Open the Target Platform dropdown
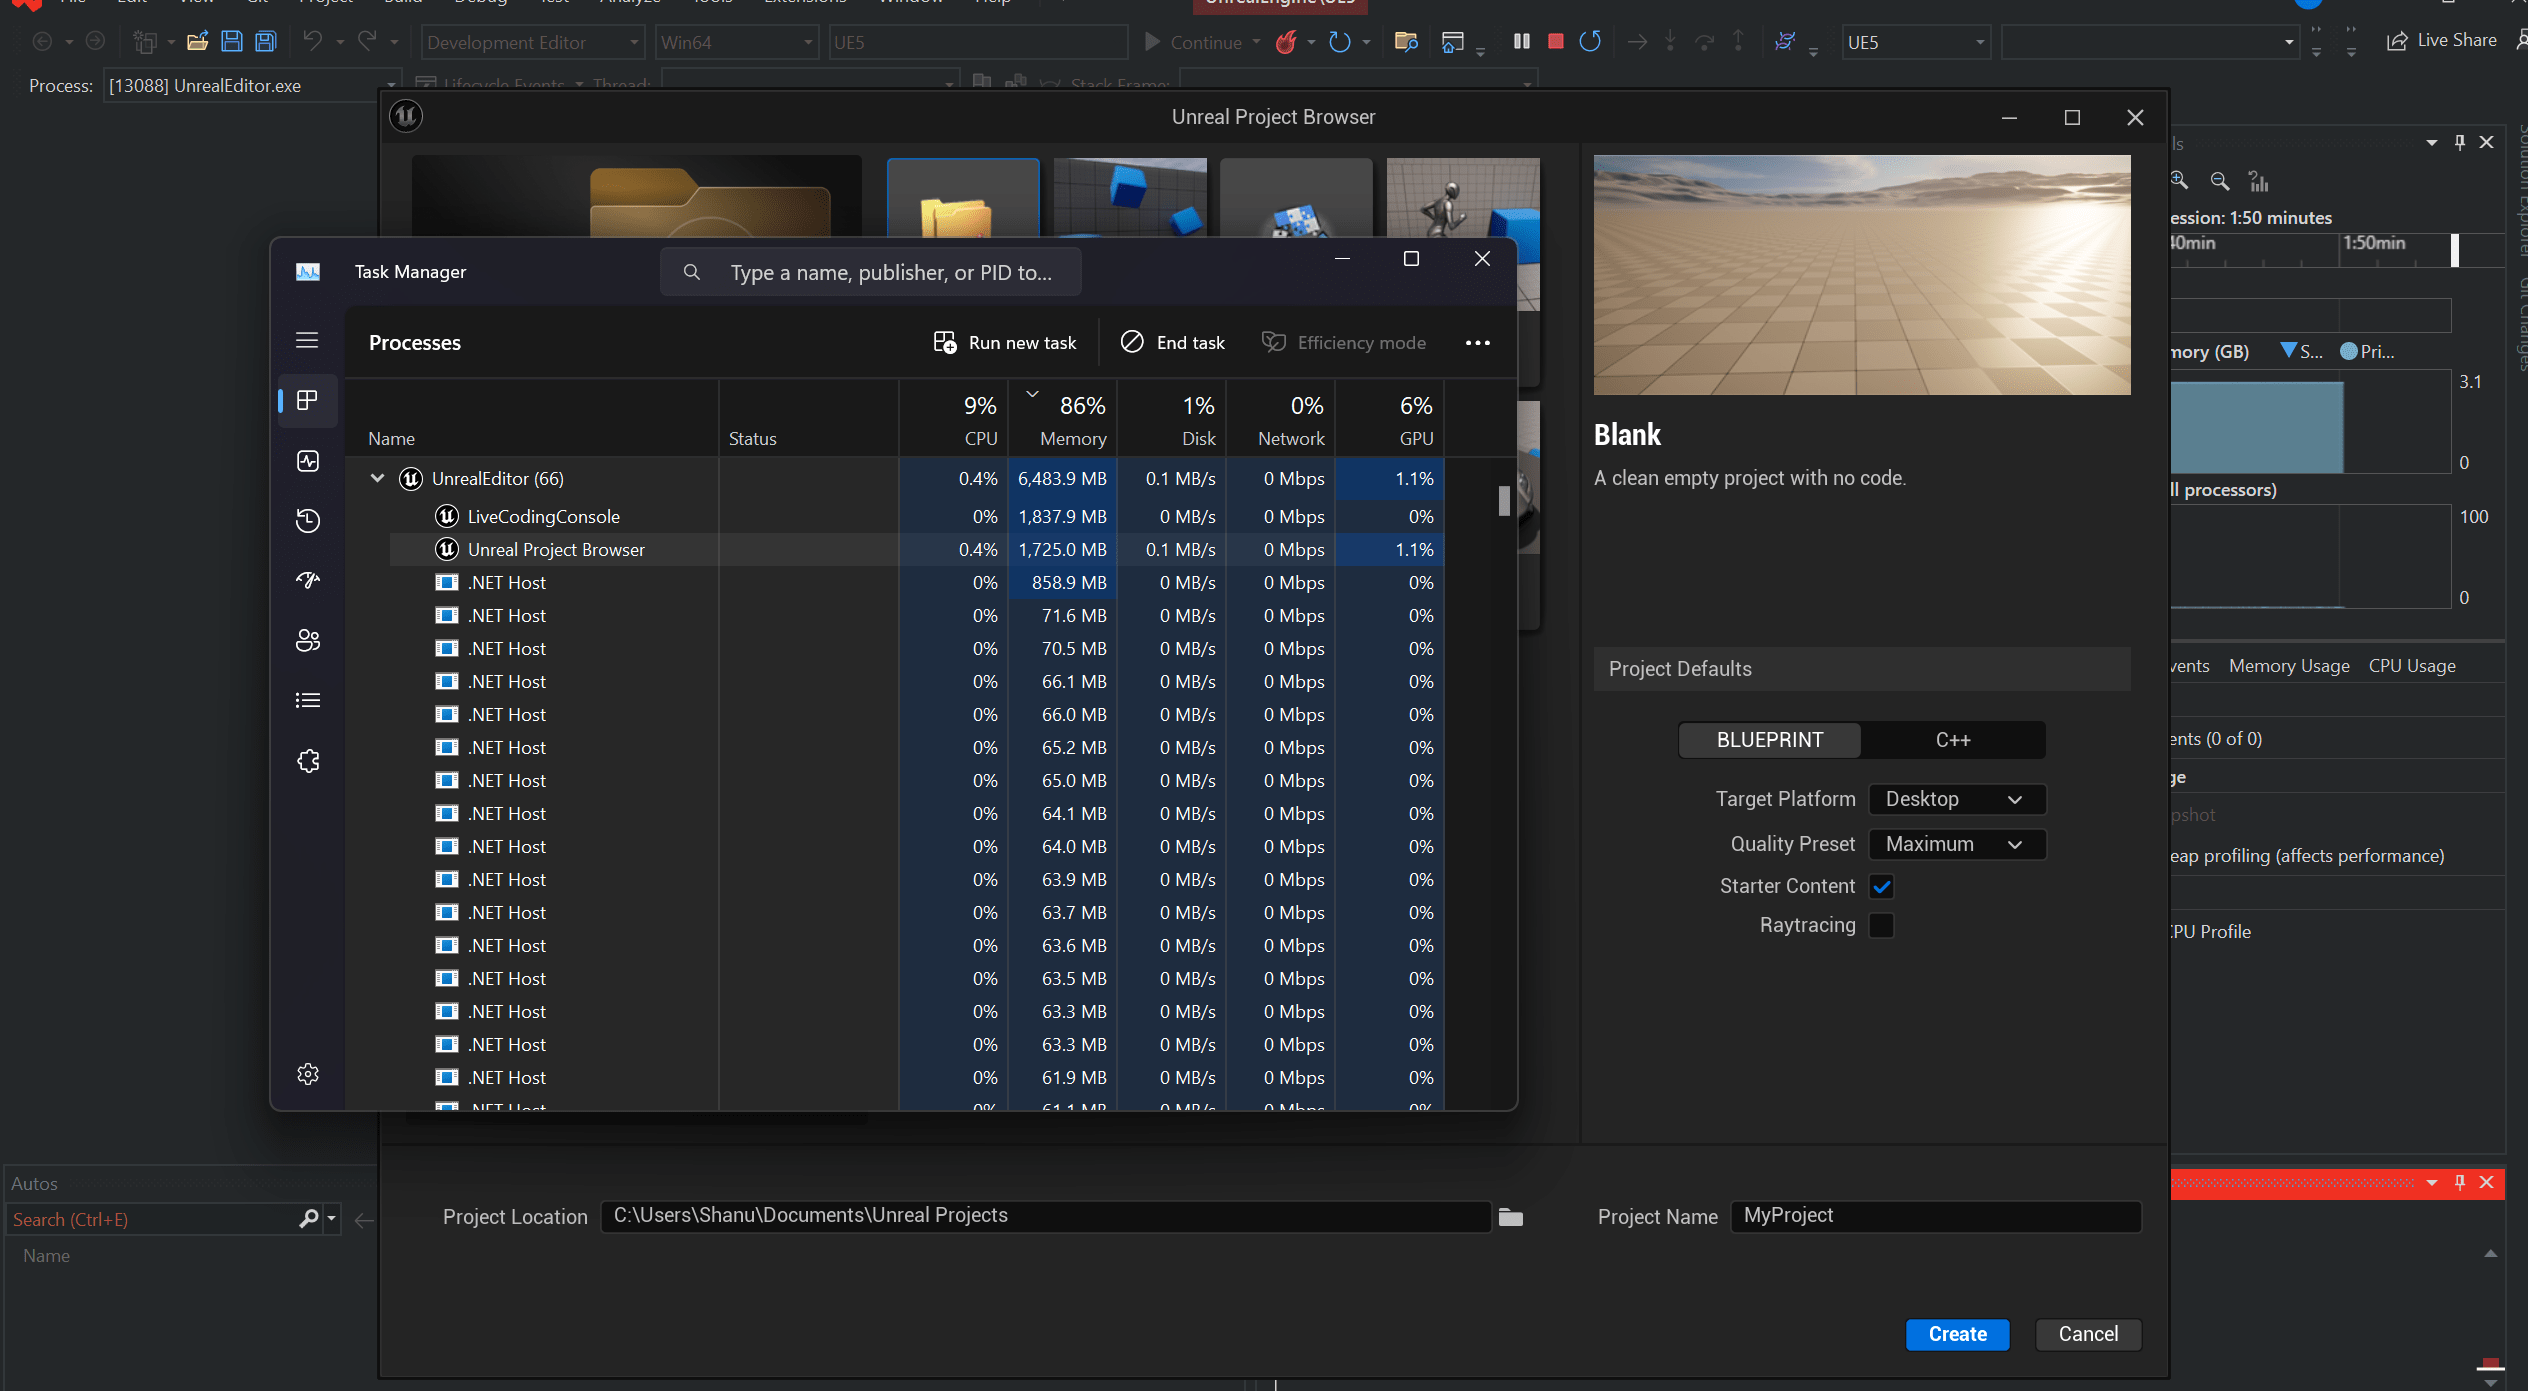The height and width of the screenshot is (1391, 2528). tap(1956, 799)
